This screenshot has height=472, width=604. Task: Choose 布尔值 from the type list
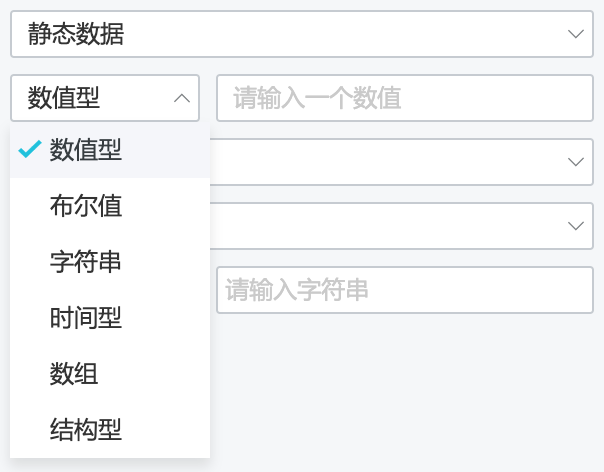pyautogui.click(x=110, y=206)
